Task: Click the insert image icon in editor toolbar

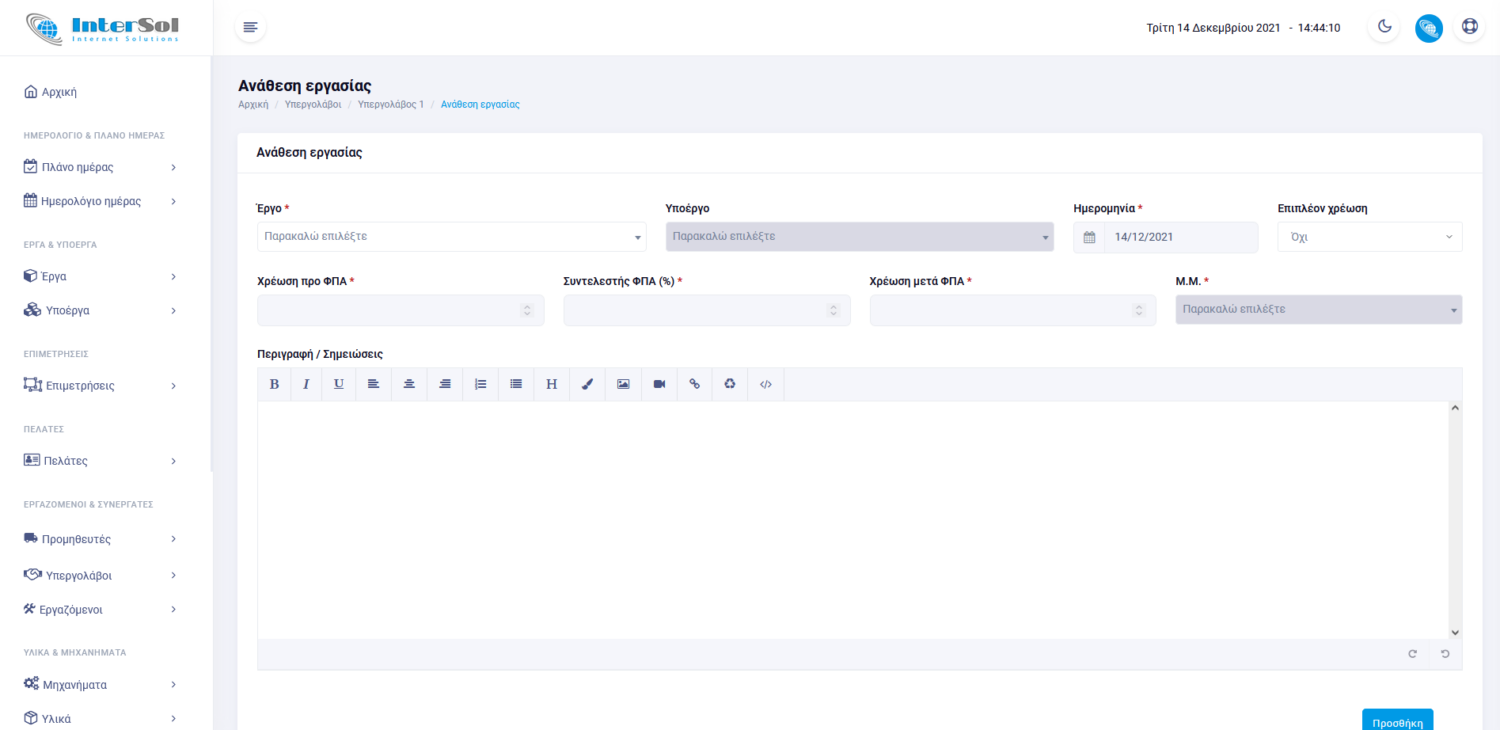Action: coord(623,384)
